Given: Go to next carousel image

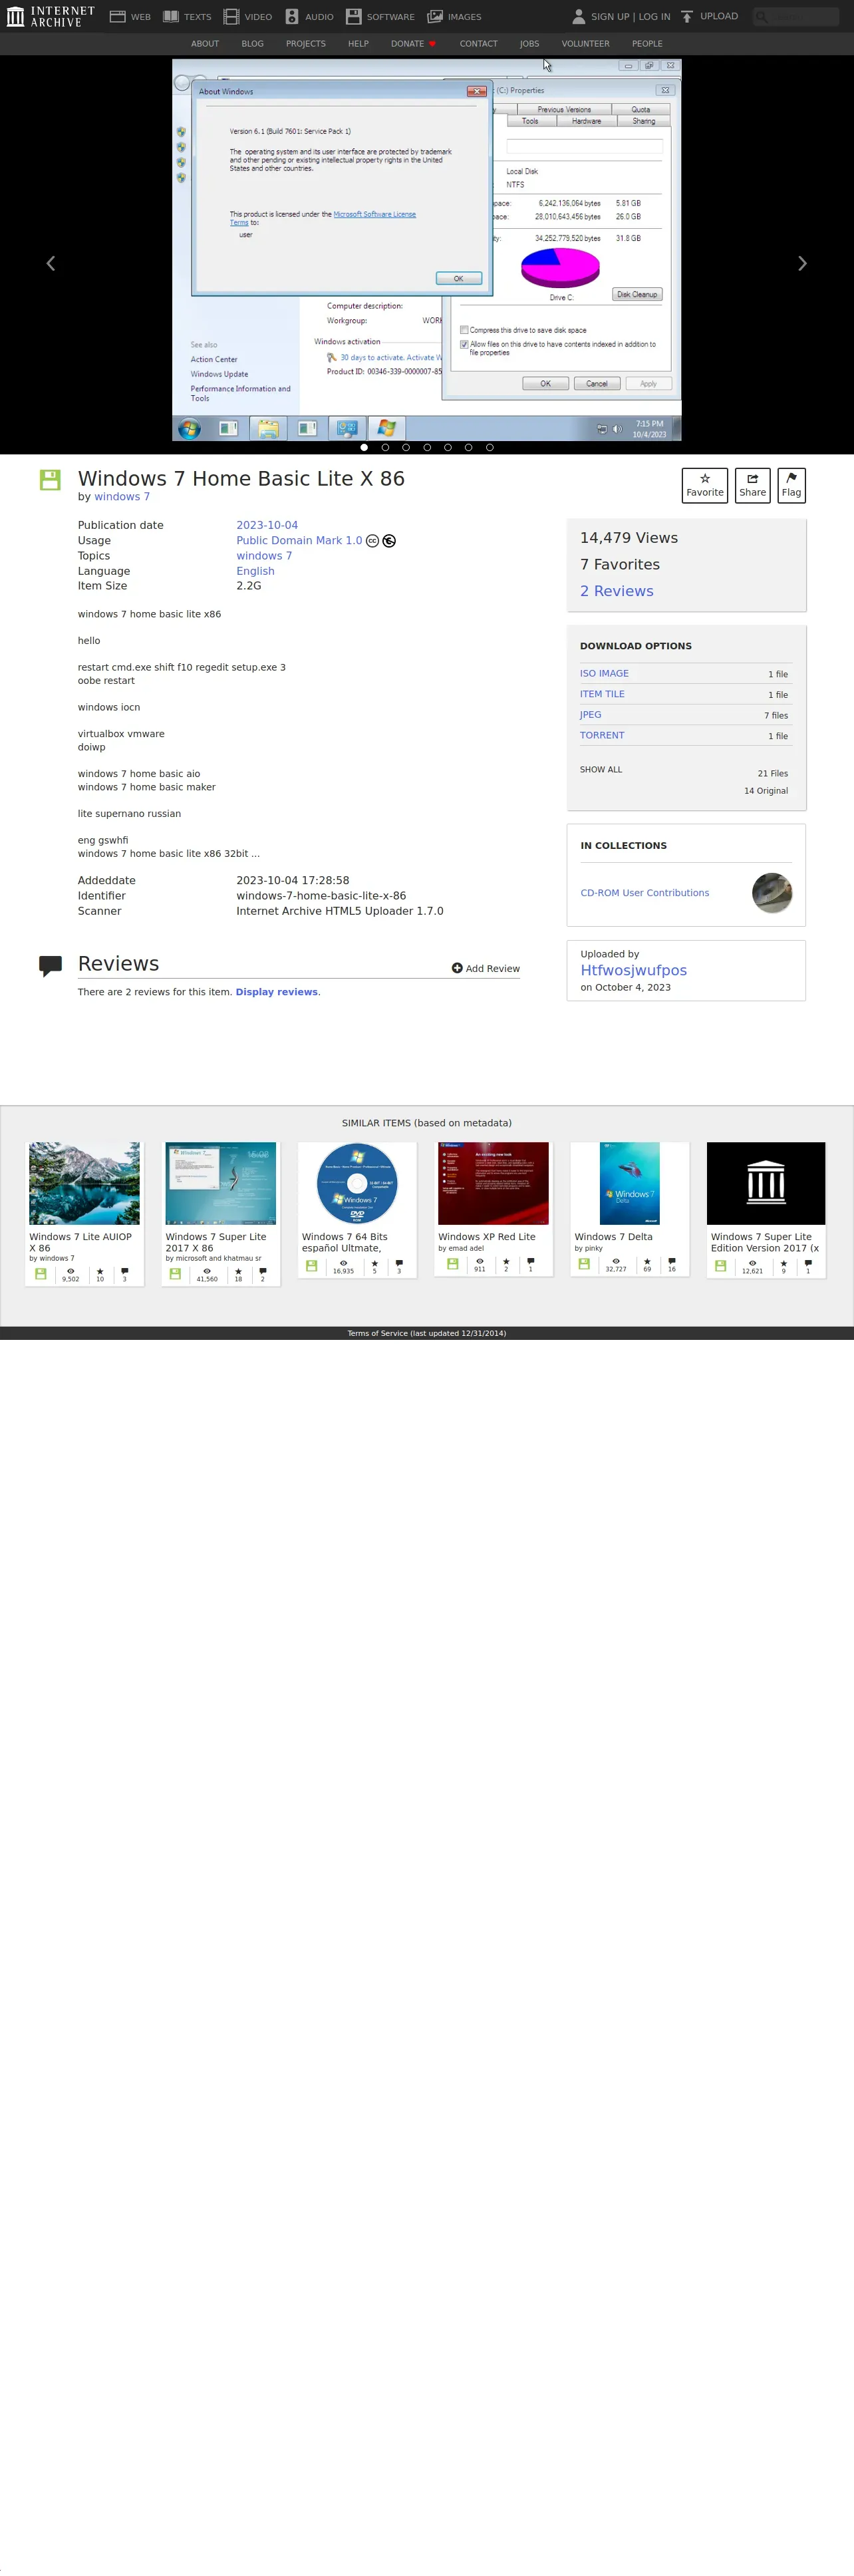Looking at the screenshot, I should [802, 263].
